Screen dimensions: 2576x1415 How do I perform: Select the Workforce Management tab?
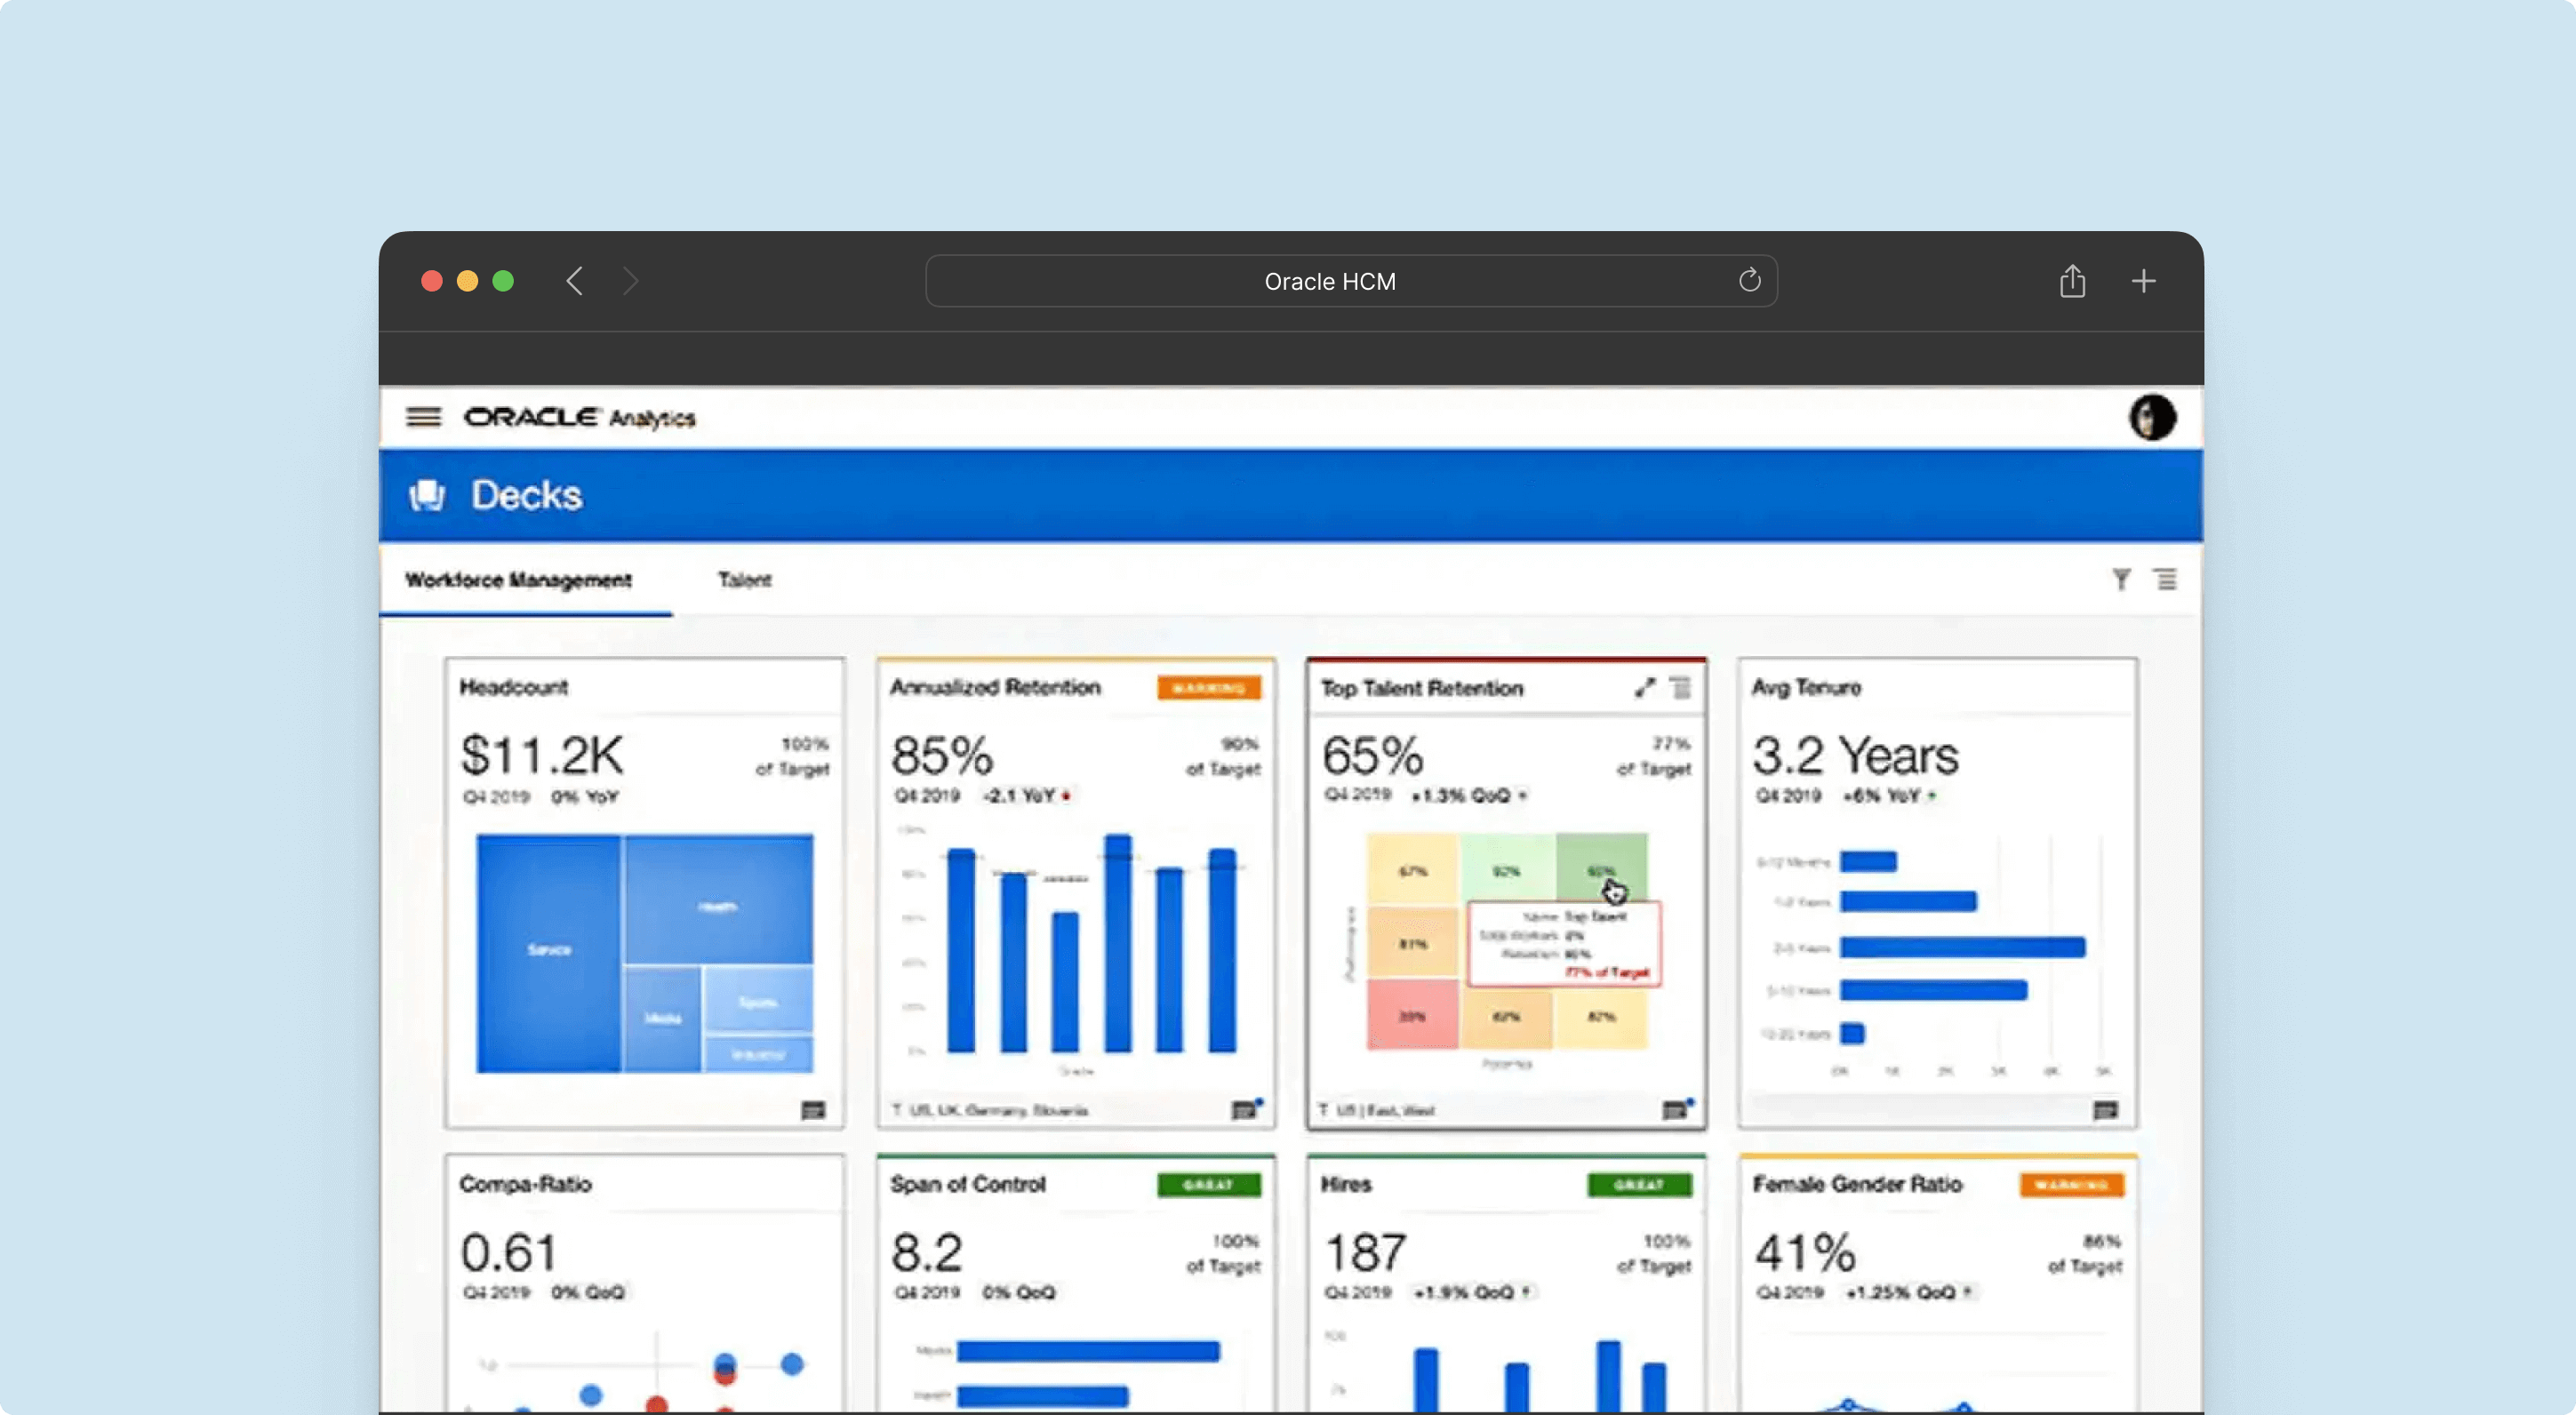click(x=517, y=579)
